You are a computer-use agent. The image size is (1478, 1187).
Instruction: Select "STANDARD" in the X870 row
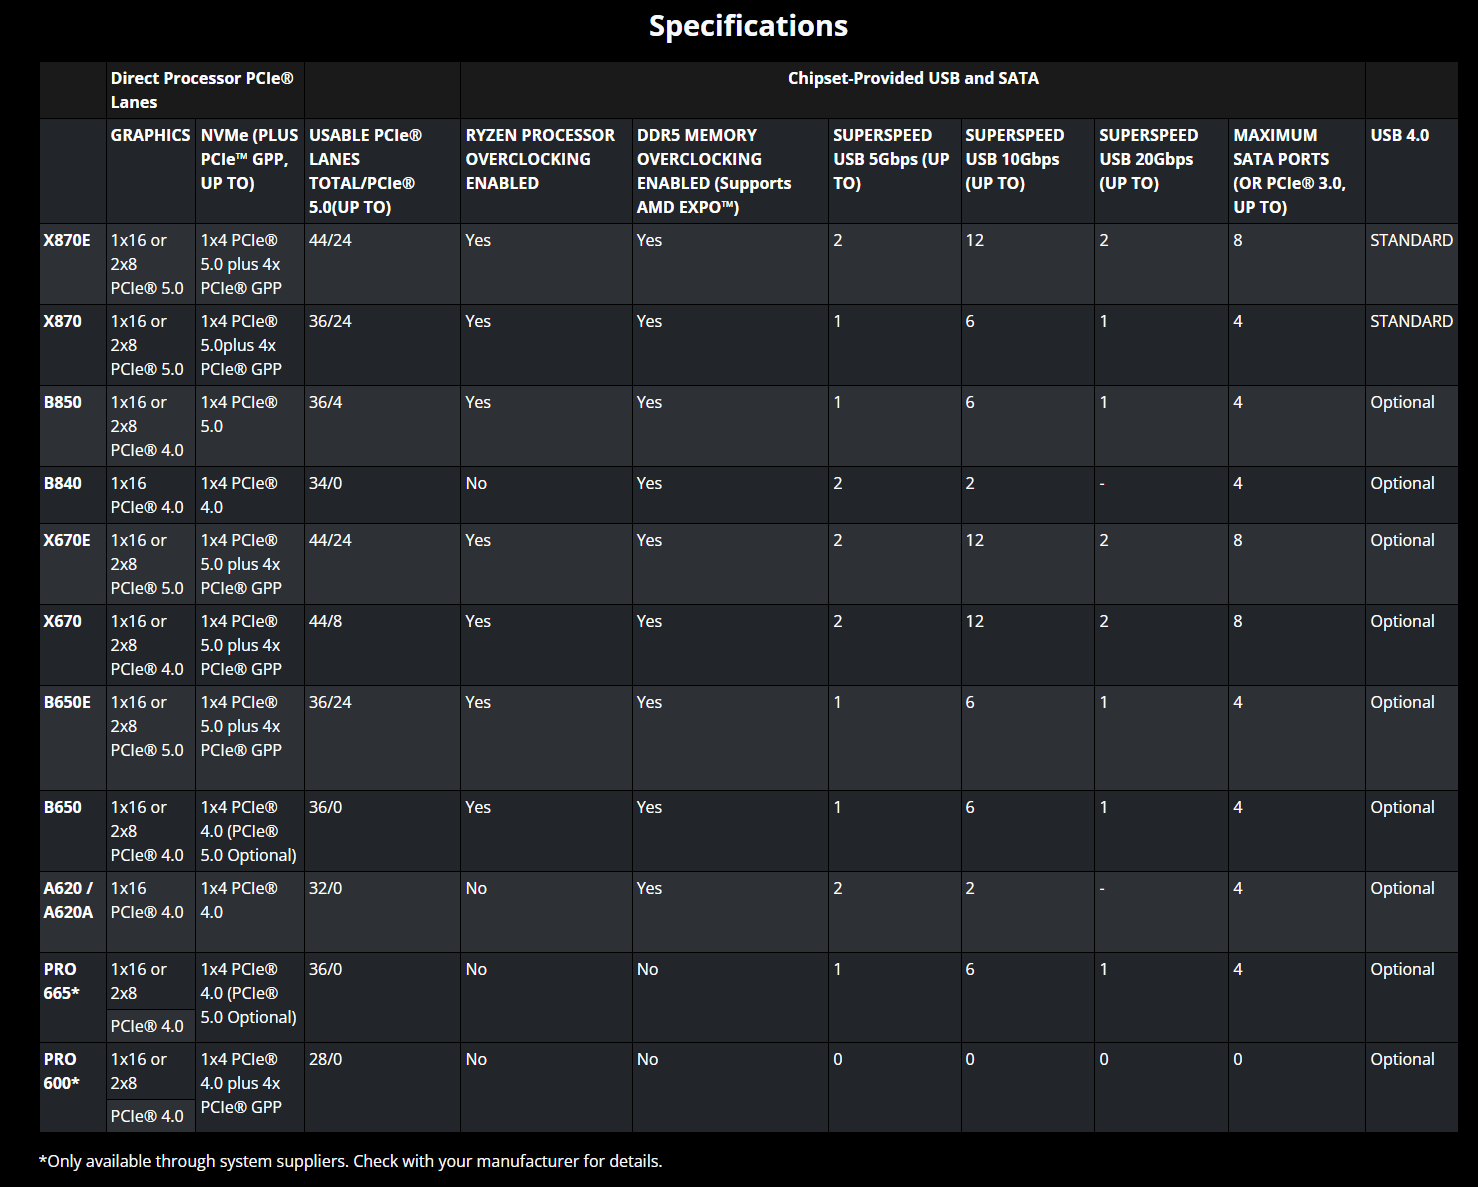(x=1412, y=321)
